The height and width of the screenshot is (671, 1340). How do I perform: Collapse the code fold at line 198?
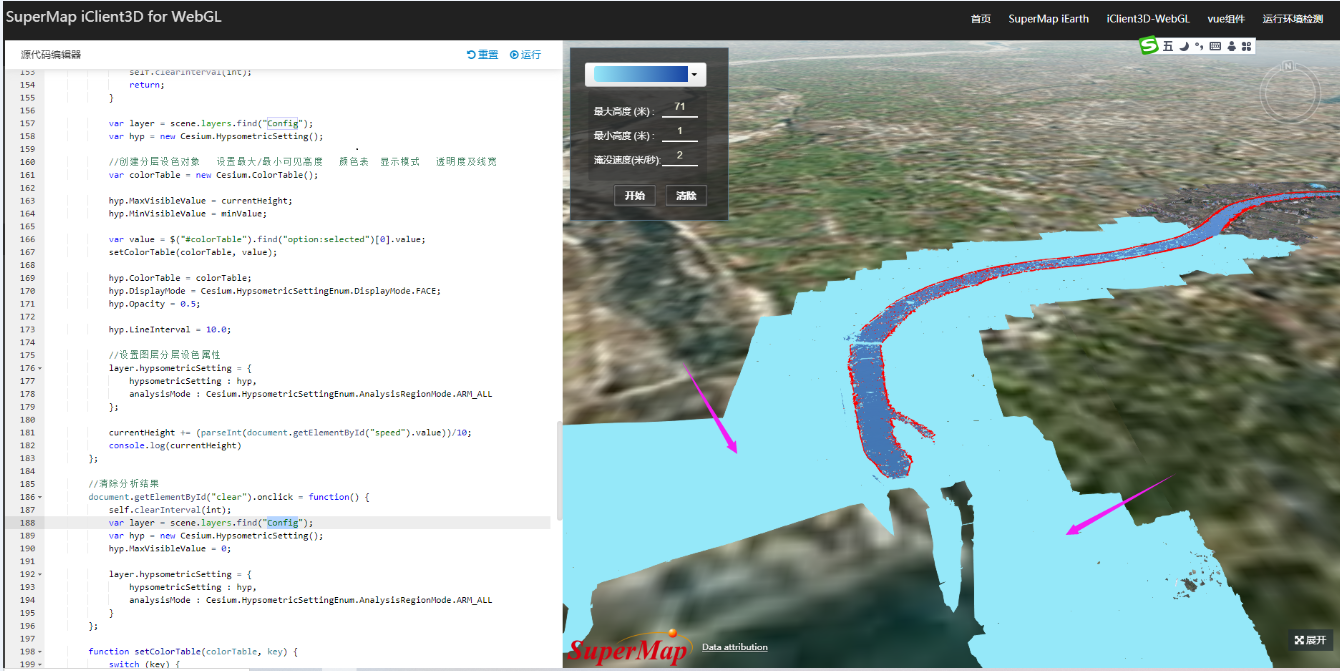click(x=39, y=651)
